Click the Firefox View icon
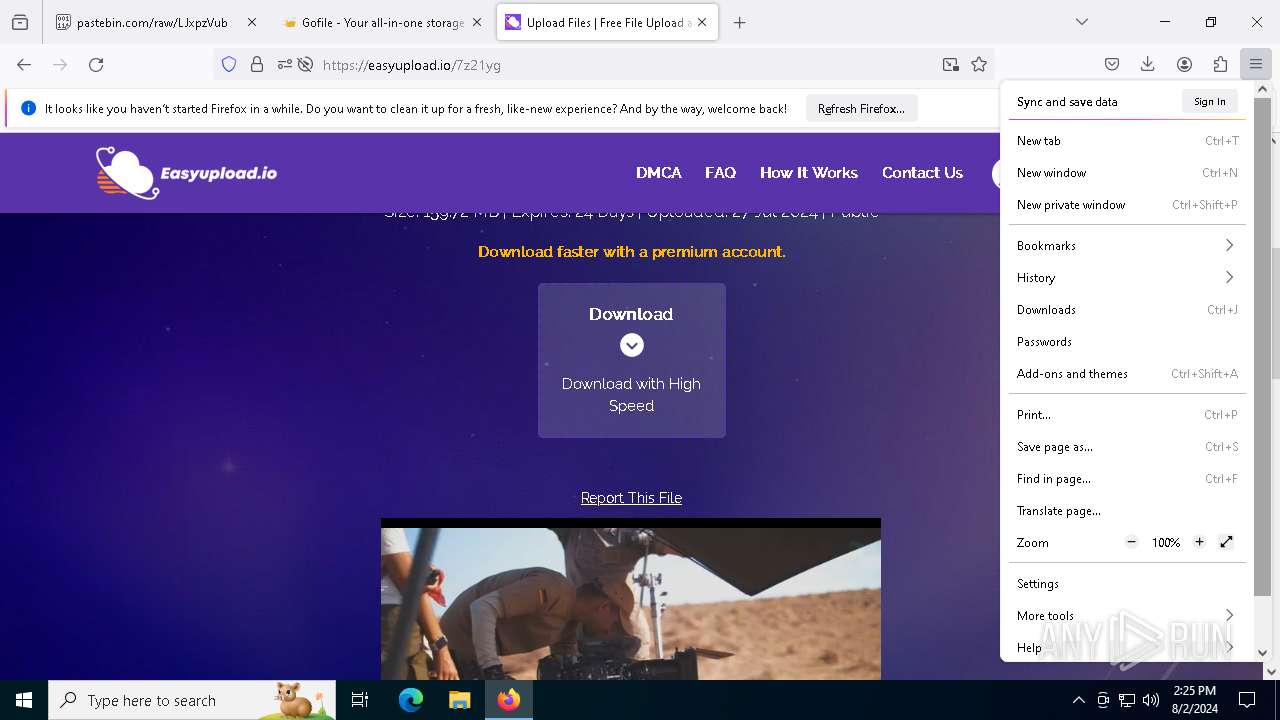This screenshot has height=720, width=1280. point(20,22)
